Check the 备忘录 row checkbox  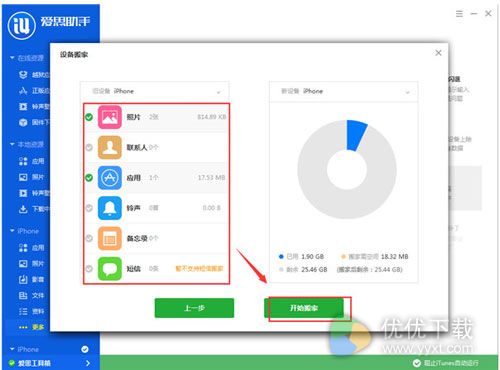click(89, 238)
